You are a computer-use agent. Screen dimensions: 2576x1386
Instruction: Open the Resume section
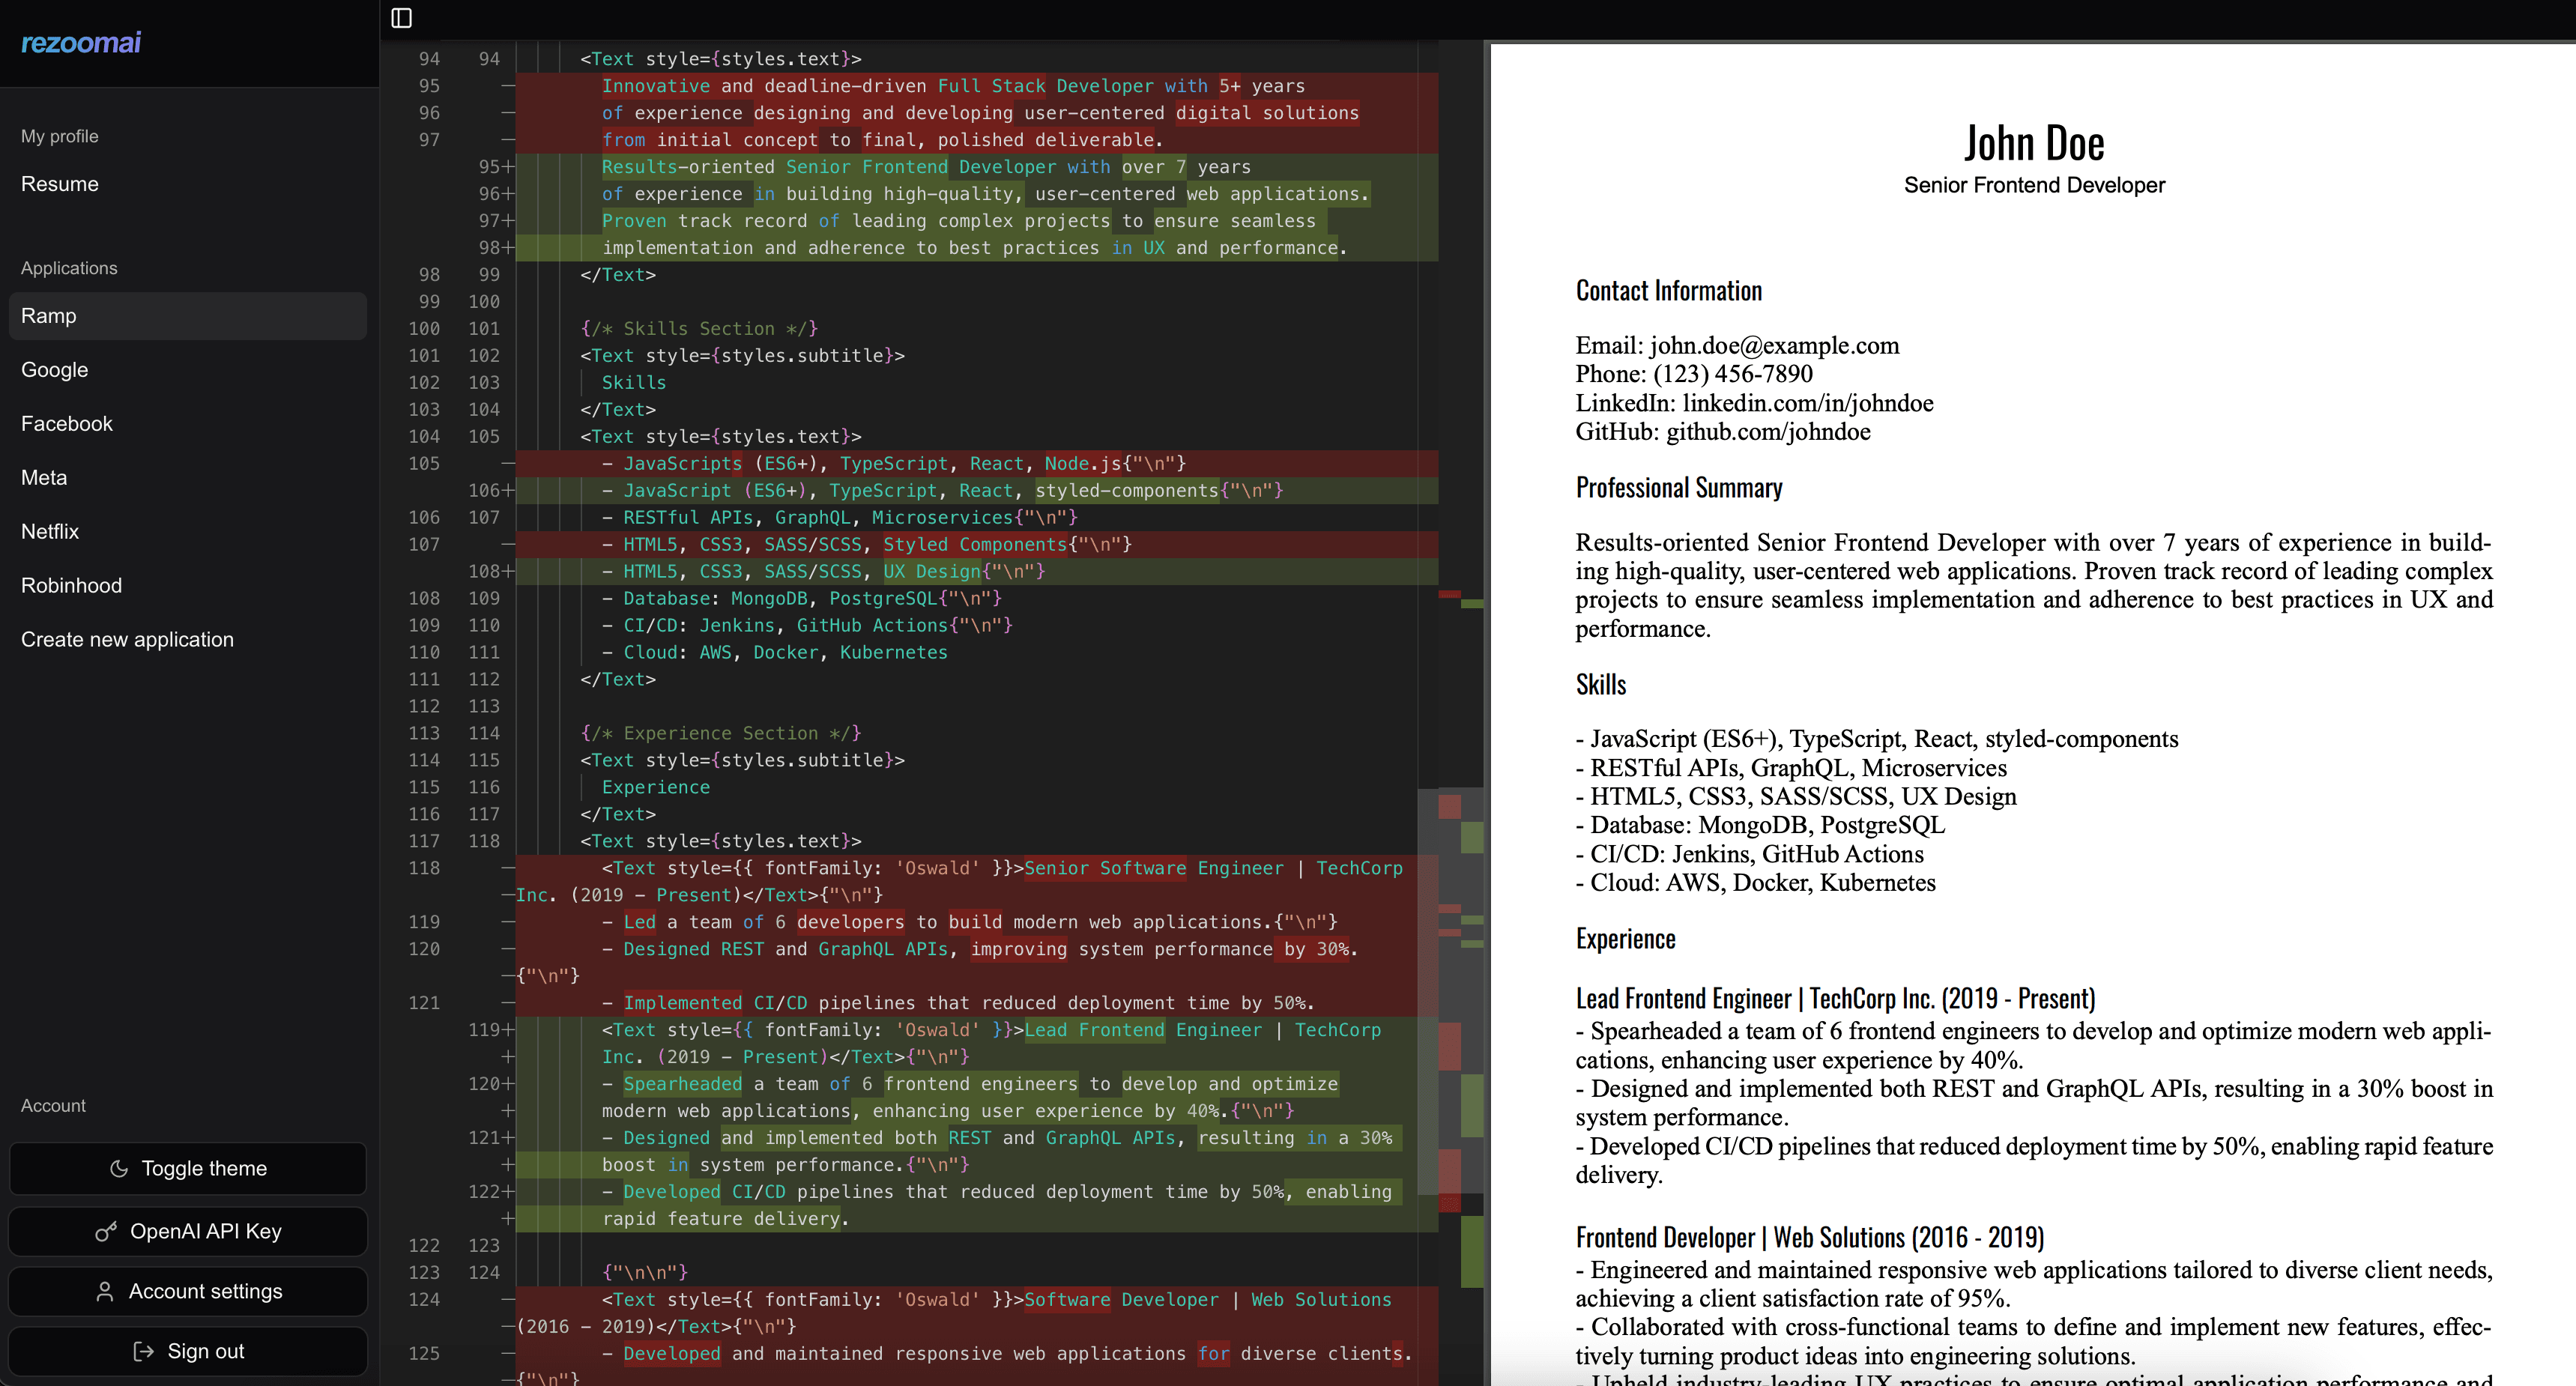[59, 184]
